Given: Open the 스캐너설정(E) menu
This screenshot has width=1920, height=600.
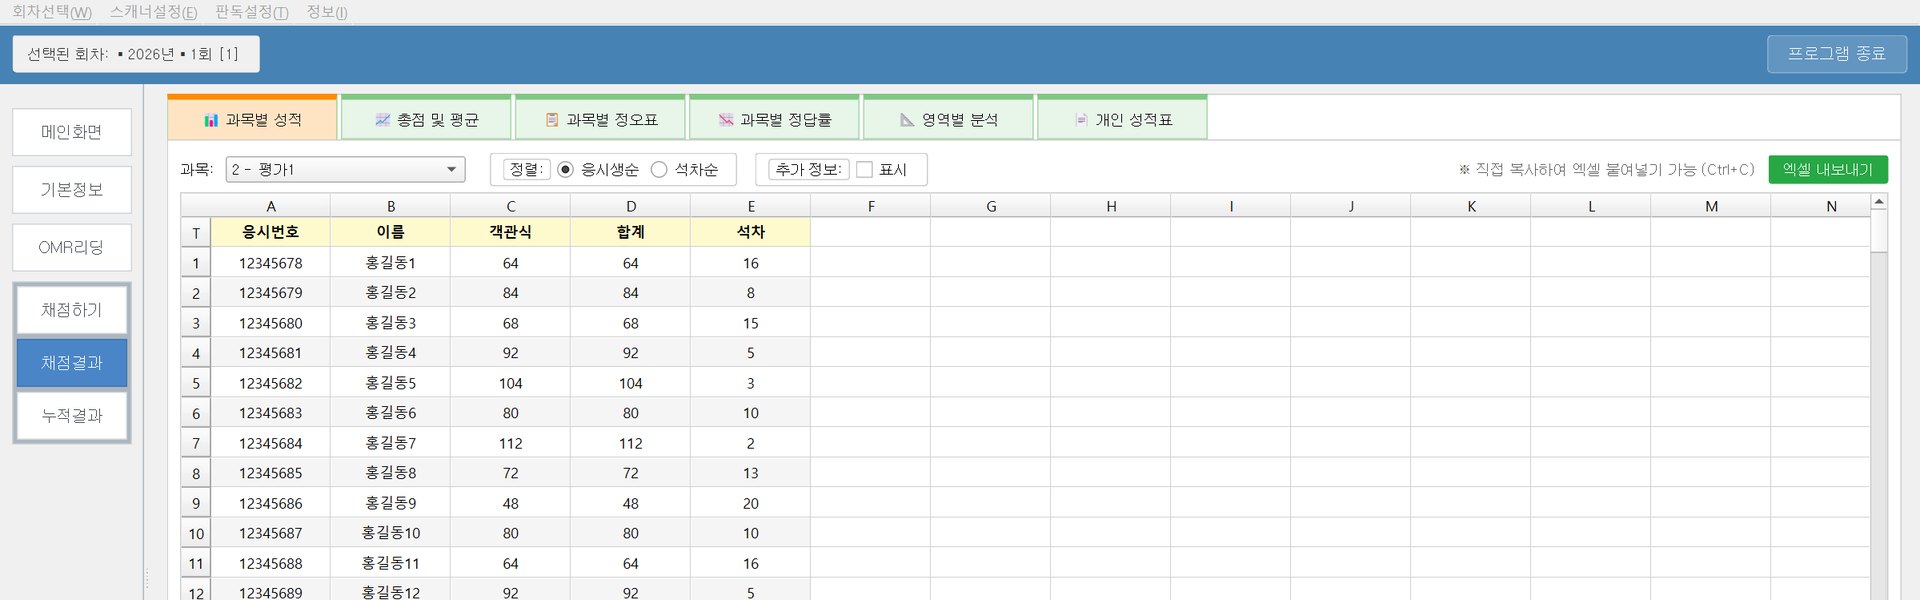Looking at the screenshot, I should coord(153,12).
